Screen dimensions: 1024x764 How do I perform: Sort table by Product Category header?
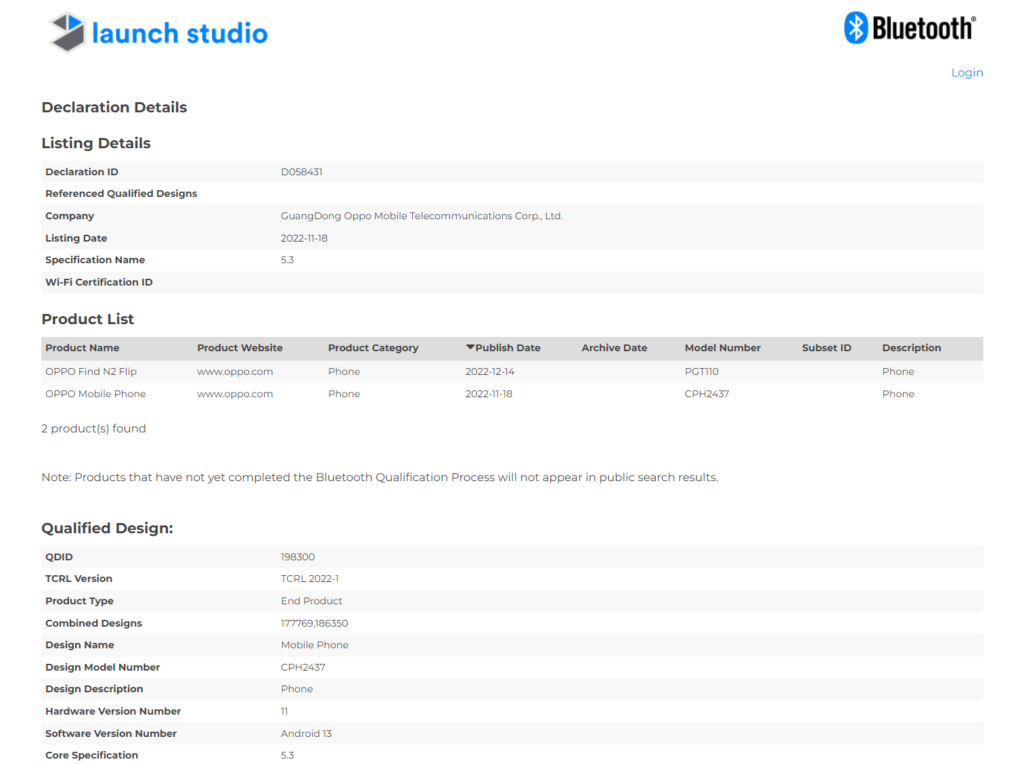pyautogui.click(x=373, y=348)
